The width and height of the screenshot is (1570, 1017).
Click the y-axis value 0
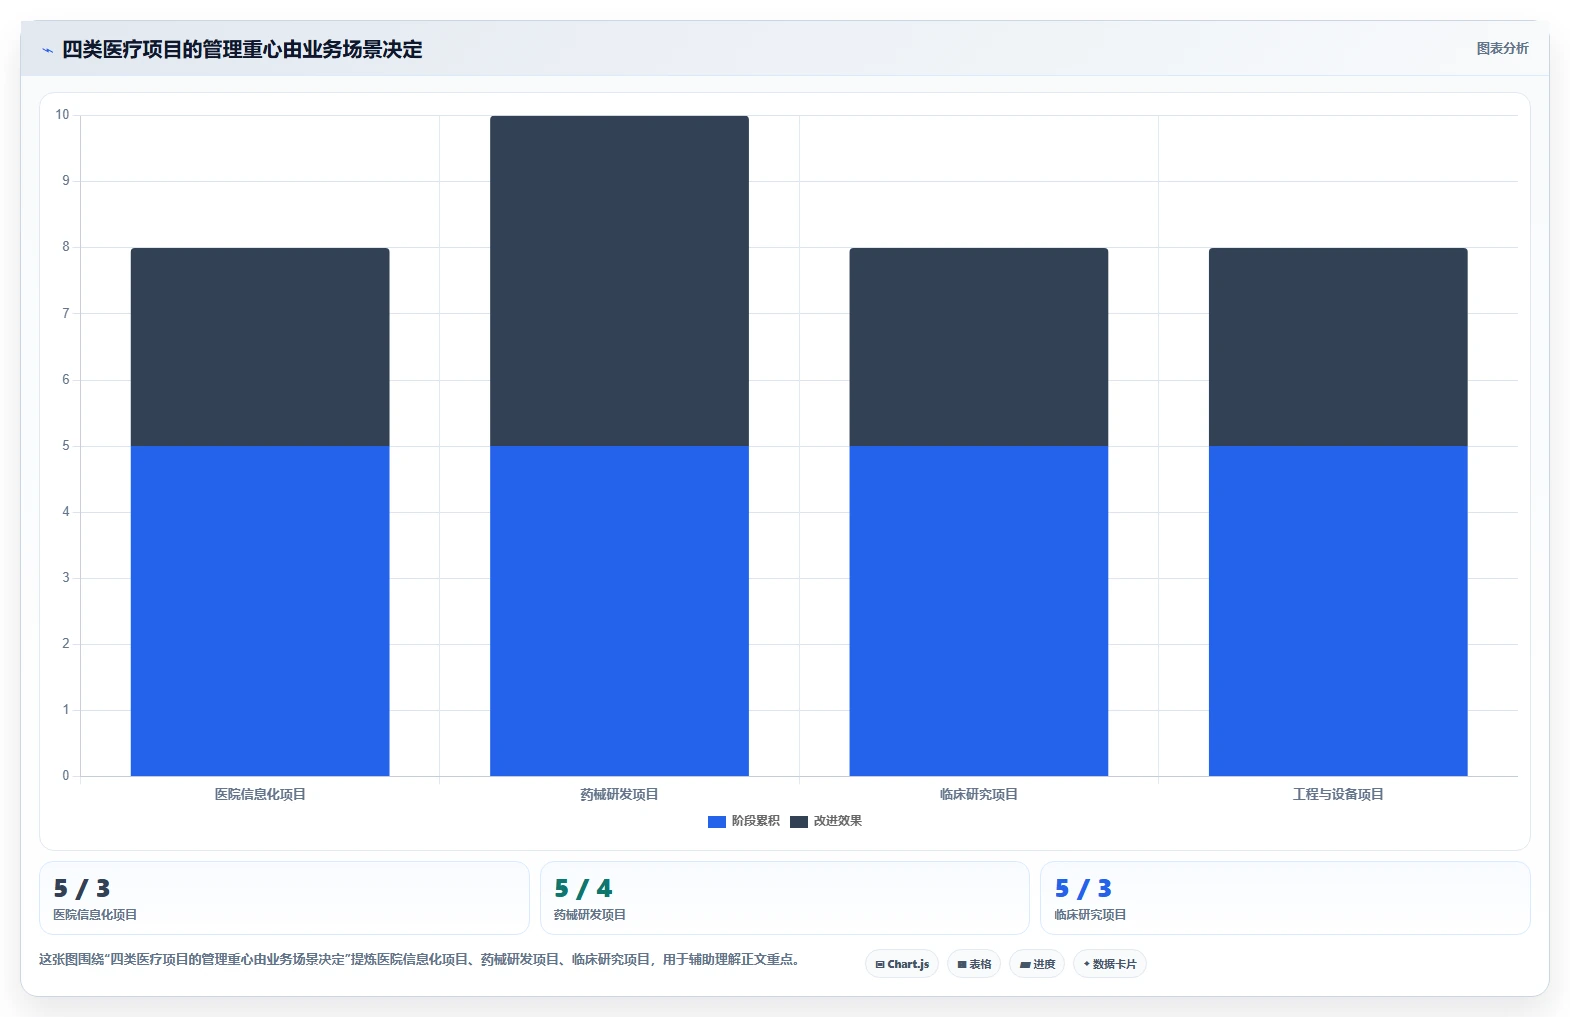(66, 776)
